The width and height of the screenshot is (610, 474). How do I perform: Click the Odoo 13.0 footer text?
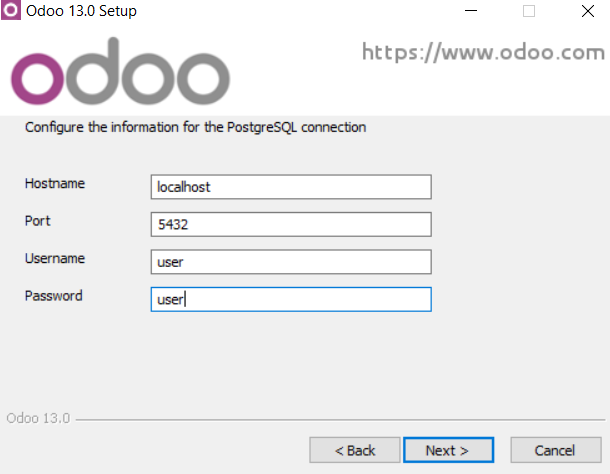coord(38,418)
